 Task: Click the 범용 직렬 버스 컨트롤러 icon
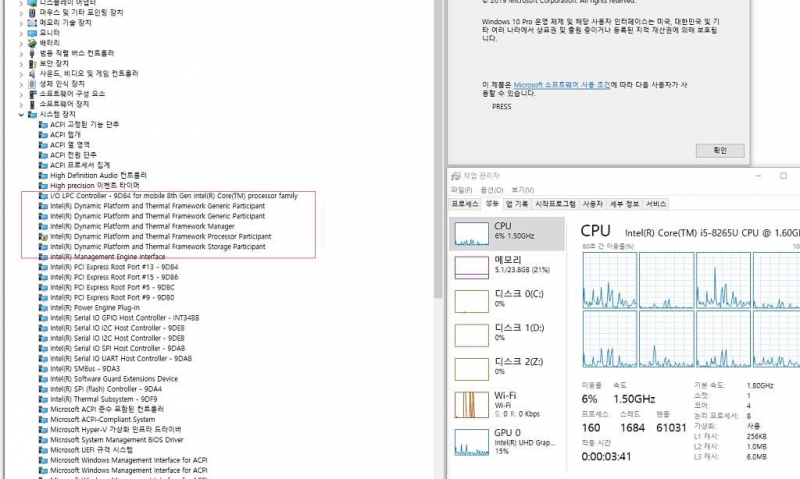coord(32,53)
